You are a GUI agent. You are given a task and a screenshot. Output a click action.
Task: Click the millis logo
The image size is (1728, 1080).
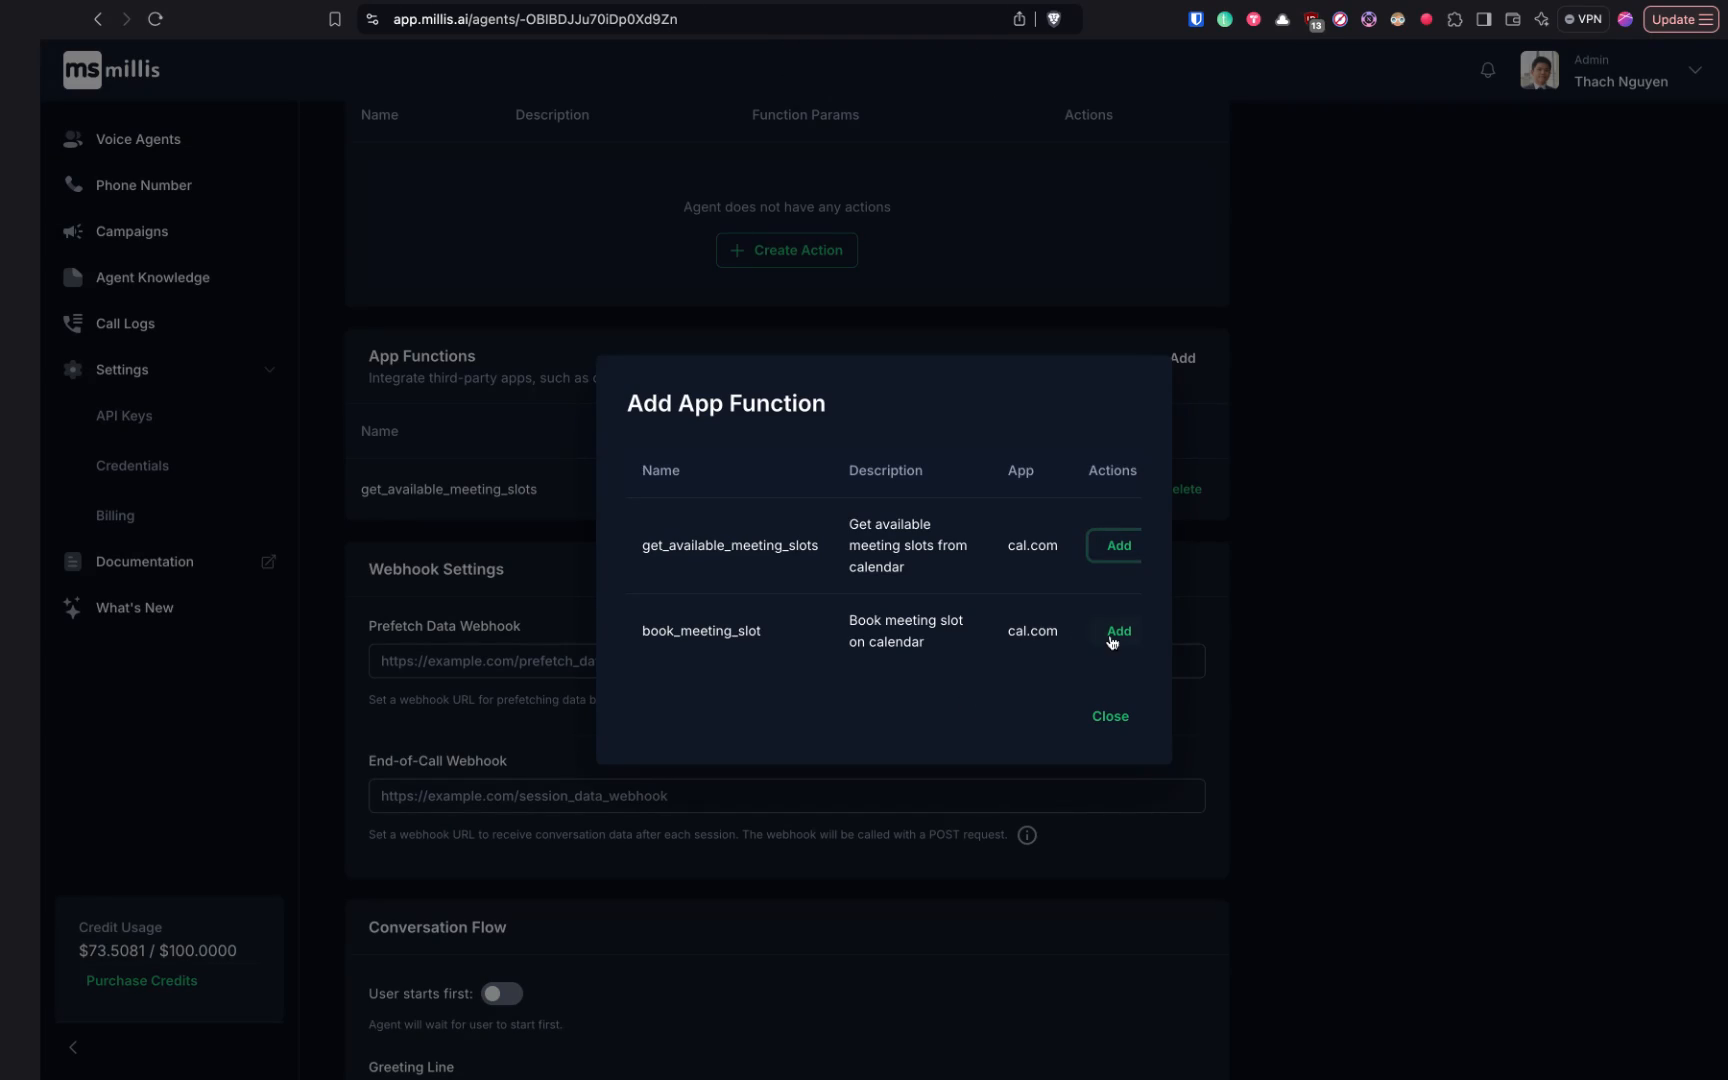point(110,69)
